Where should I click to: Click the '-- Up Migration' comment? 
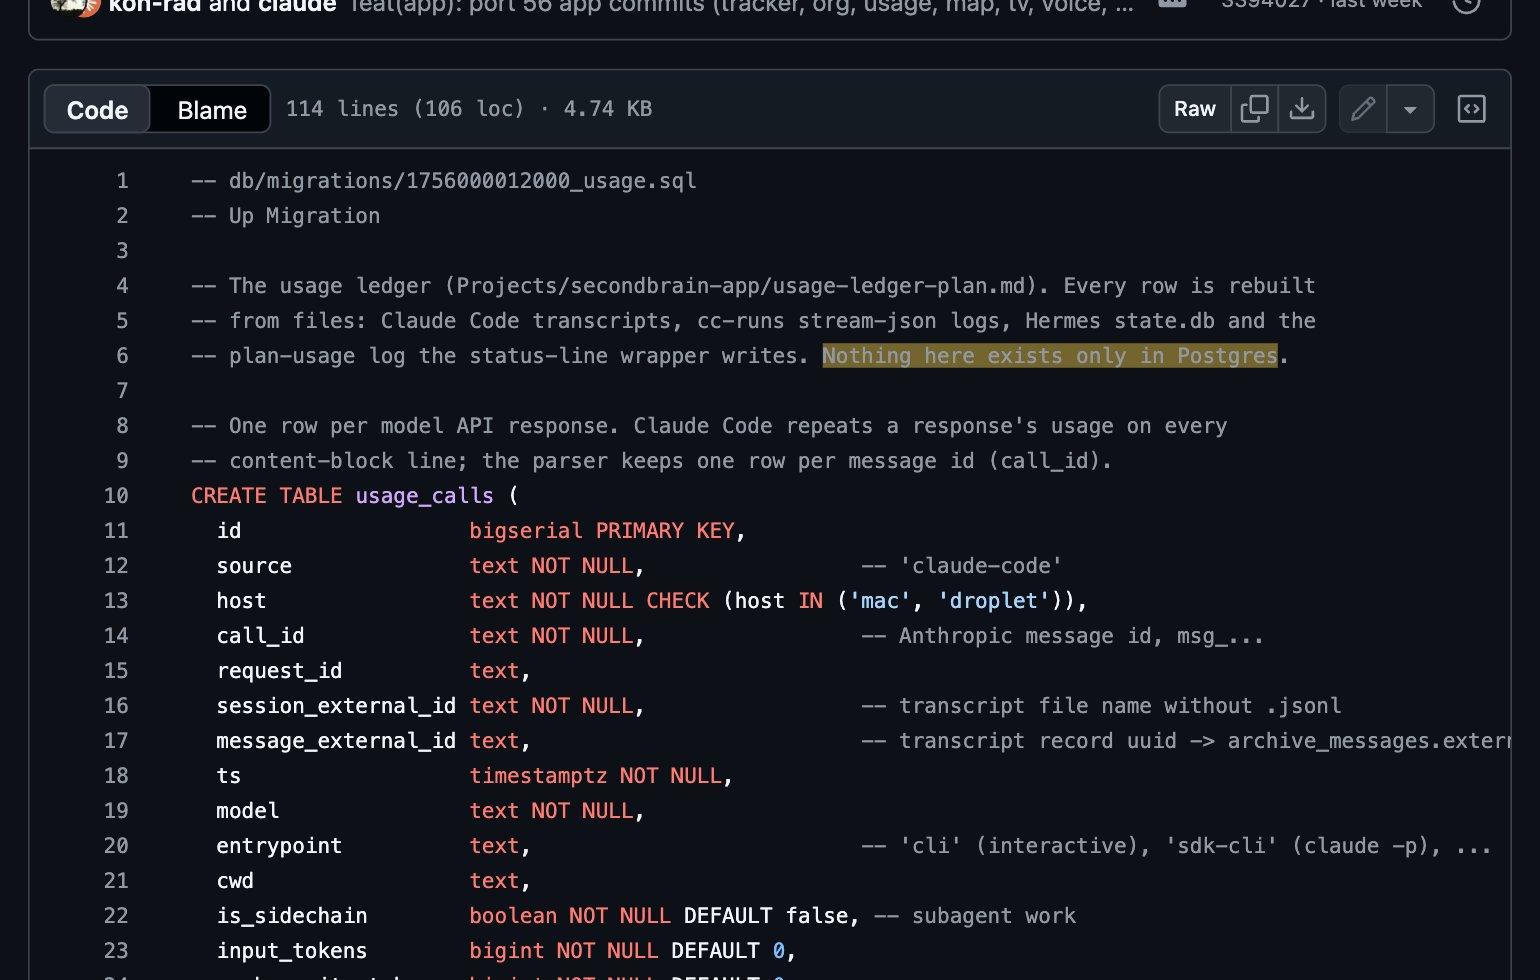click(x=285, y=216)
